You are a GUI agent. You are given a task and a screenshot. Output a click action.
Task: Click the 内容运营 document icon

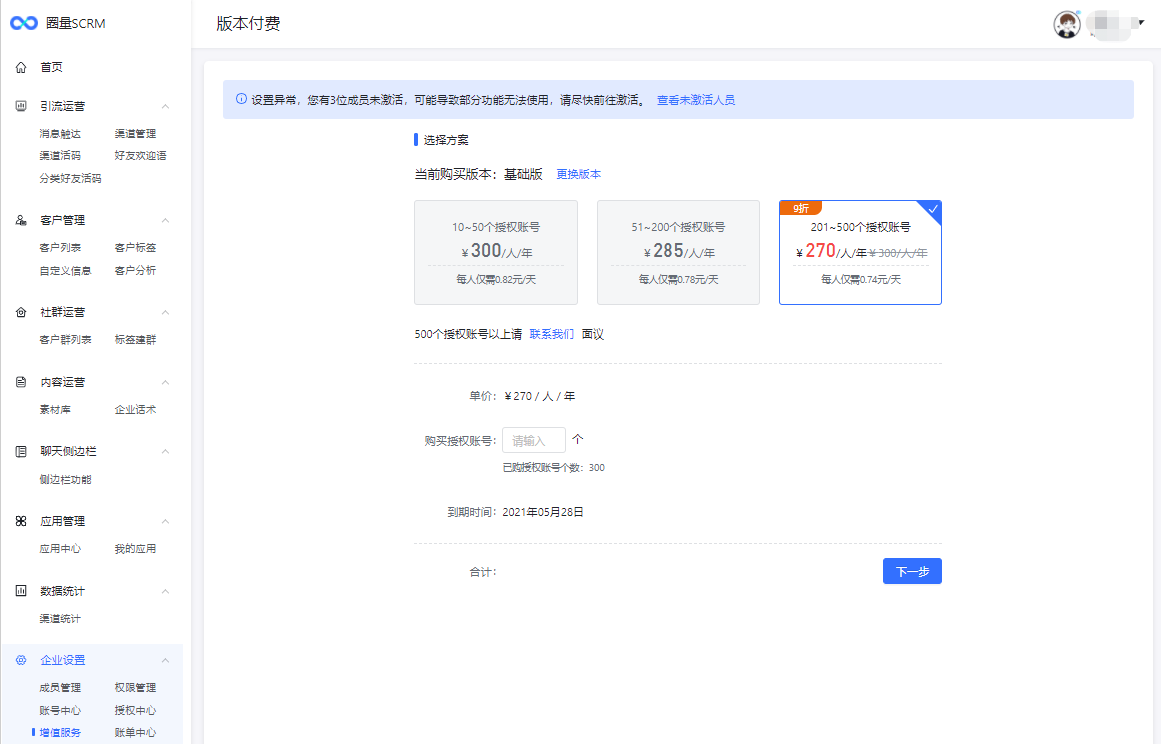(x=21, y=382)
